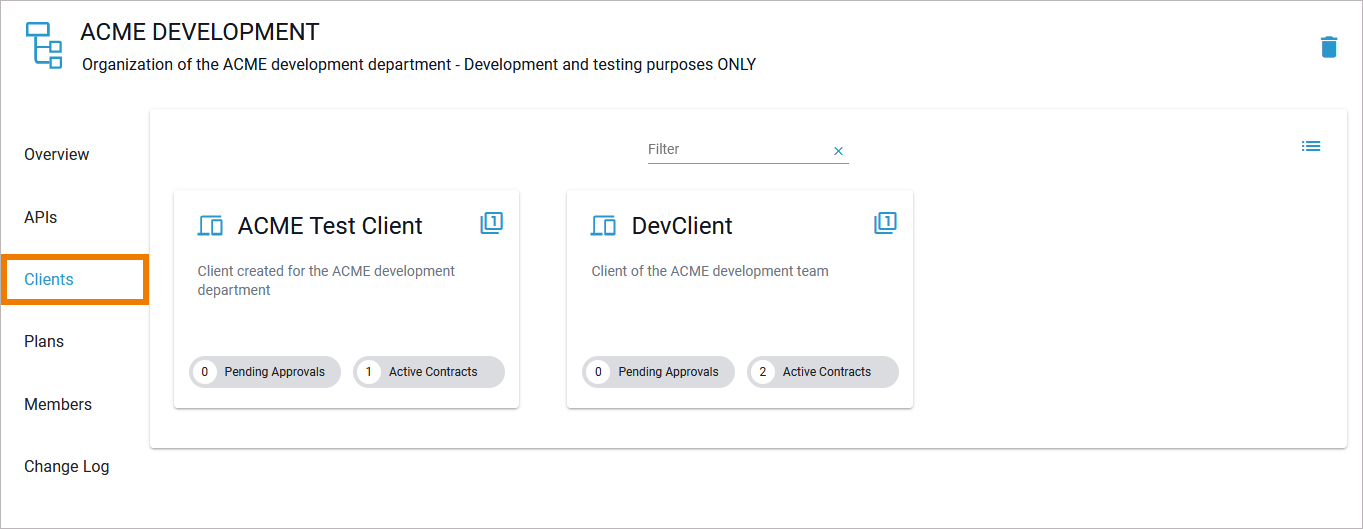Clear the filter with X icon
Screen dimensions: 1363x529
(x=839, y=151)
